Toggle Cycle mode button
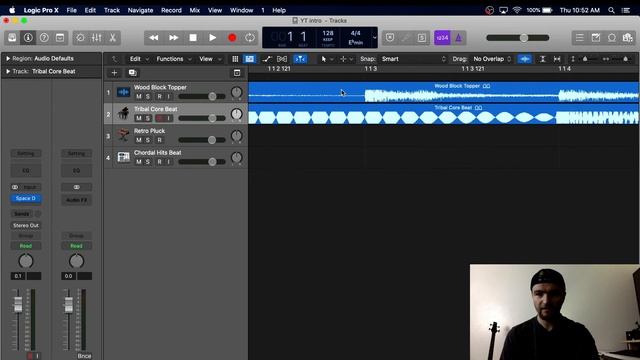 click(250, 38)
